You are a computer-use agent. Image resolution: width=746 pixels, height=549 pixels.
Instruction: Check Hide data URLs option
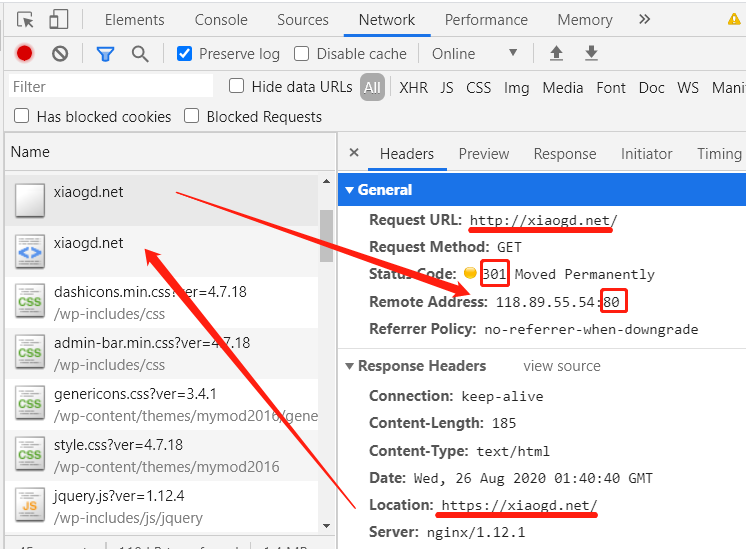pos(236,86)
